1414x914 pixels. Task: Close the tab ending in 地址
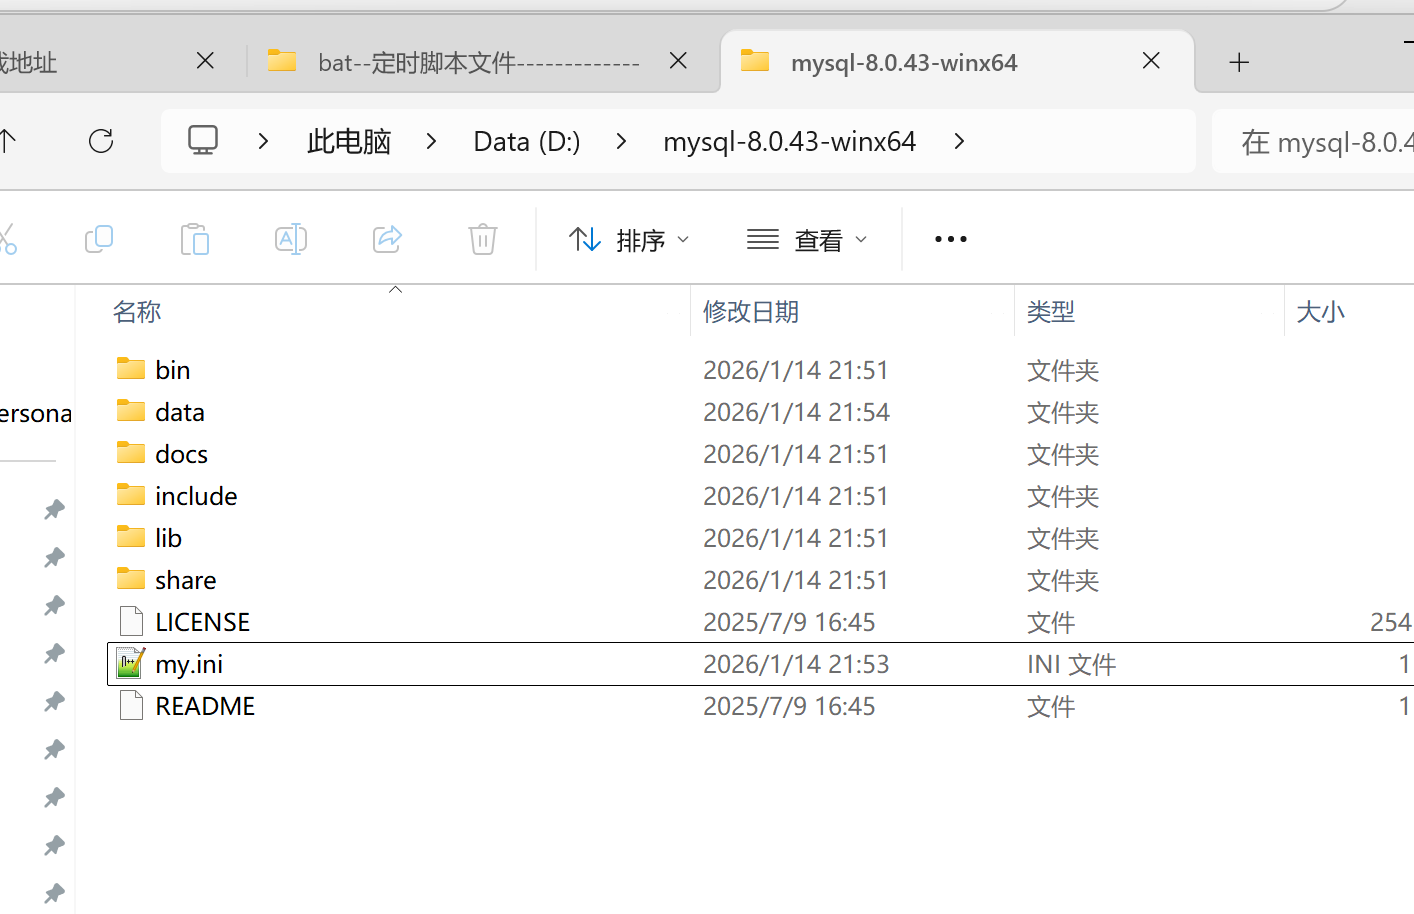coord(205,61)
